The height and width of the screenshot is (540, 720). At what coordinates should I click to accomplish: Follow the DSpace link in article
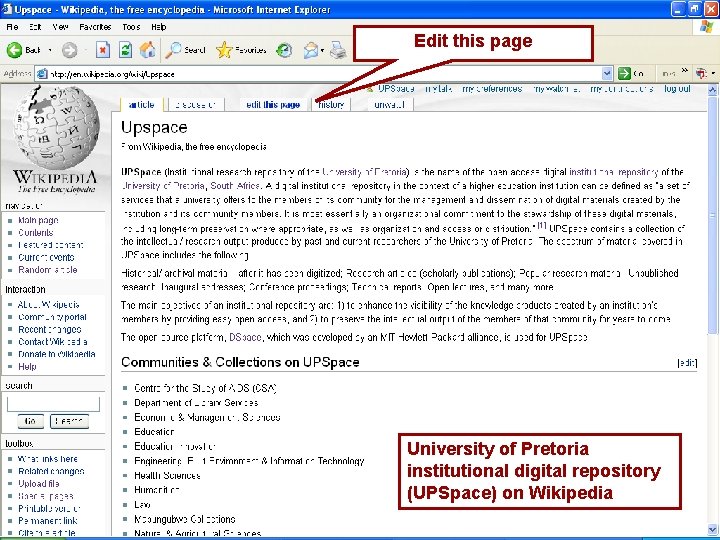245,338
